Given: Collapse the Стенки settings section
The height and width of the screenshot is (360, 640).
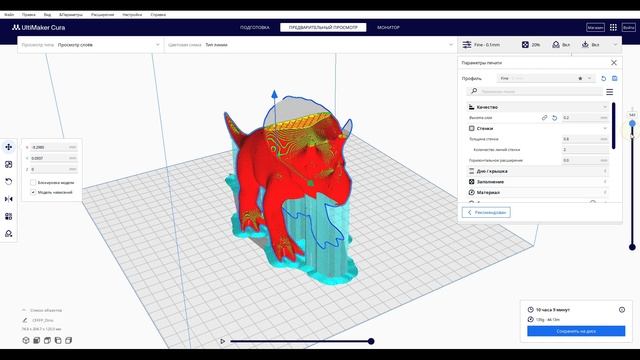Looking at the screenshot, I should (538, 128).
